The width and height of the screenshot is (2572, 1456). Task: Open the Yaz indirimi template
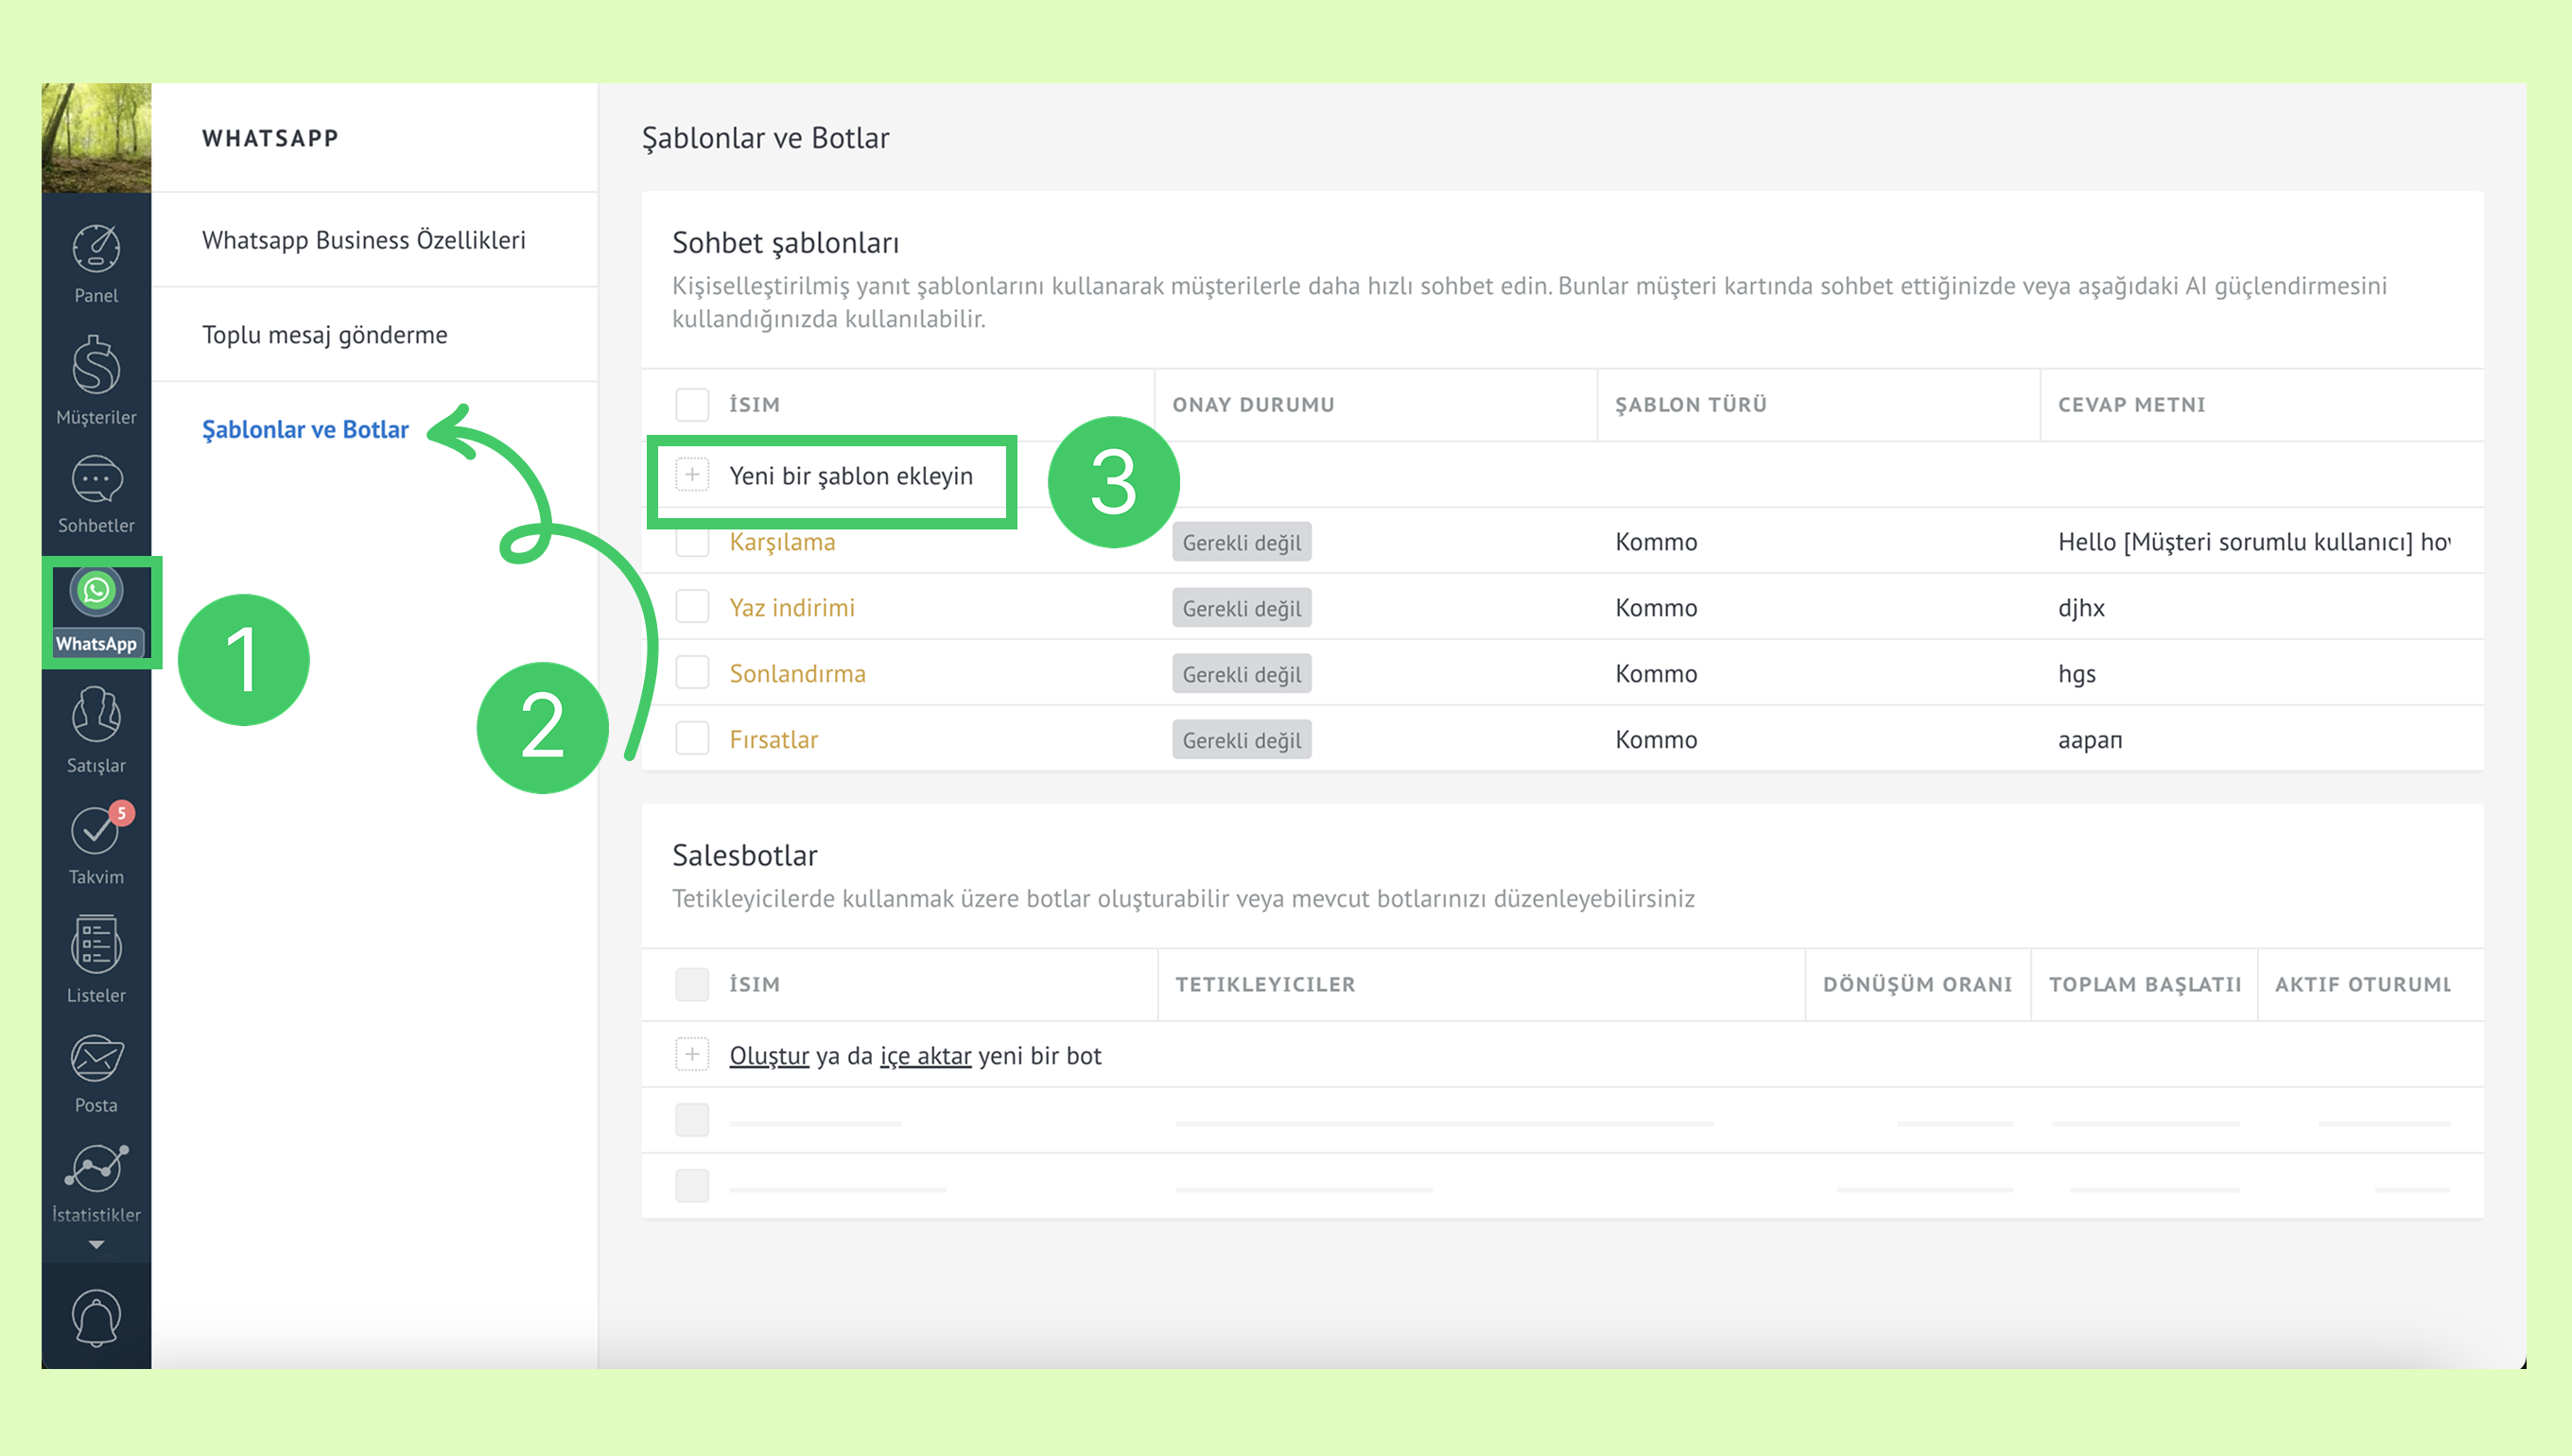792,608
